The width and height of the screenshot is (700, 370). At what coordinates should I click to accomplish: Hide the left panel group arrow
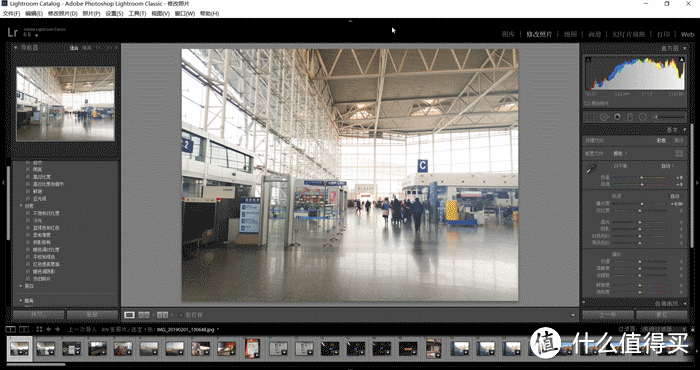(3, 183)
